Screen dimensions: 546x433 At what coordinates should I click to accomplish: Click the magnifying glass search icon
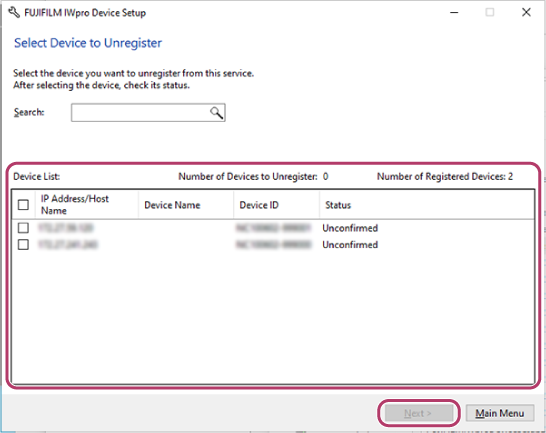pyautogui.click(x=216, y=113)
